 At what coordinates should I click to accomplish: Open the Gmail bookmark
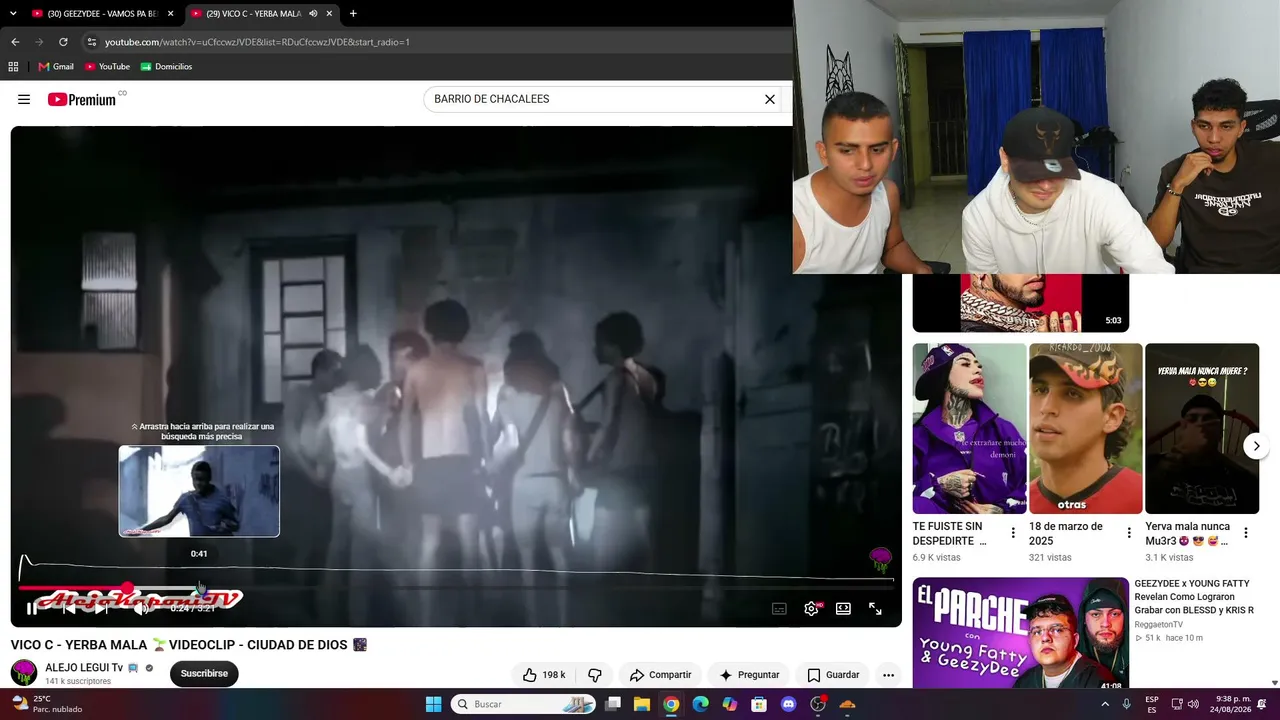point(56,67)
